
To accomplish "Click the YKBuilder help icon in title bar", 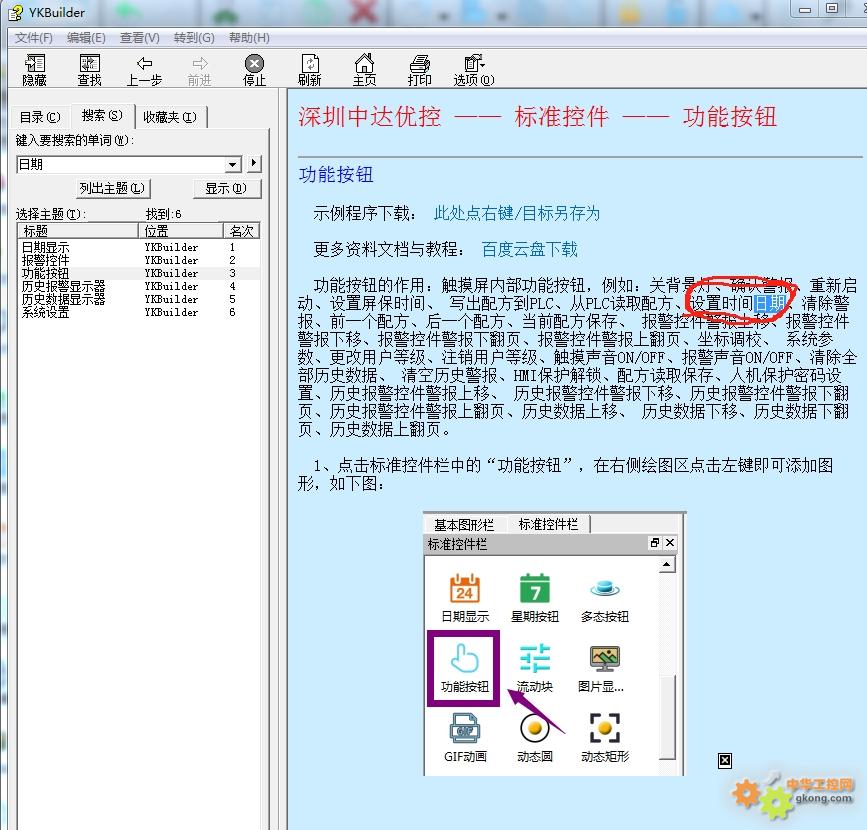I will 16,12.
